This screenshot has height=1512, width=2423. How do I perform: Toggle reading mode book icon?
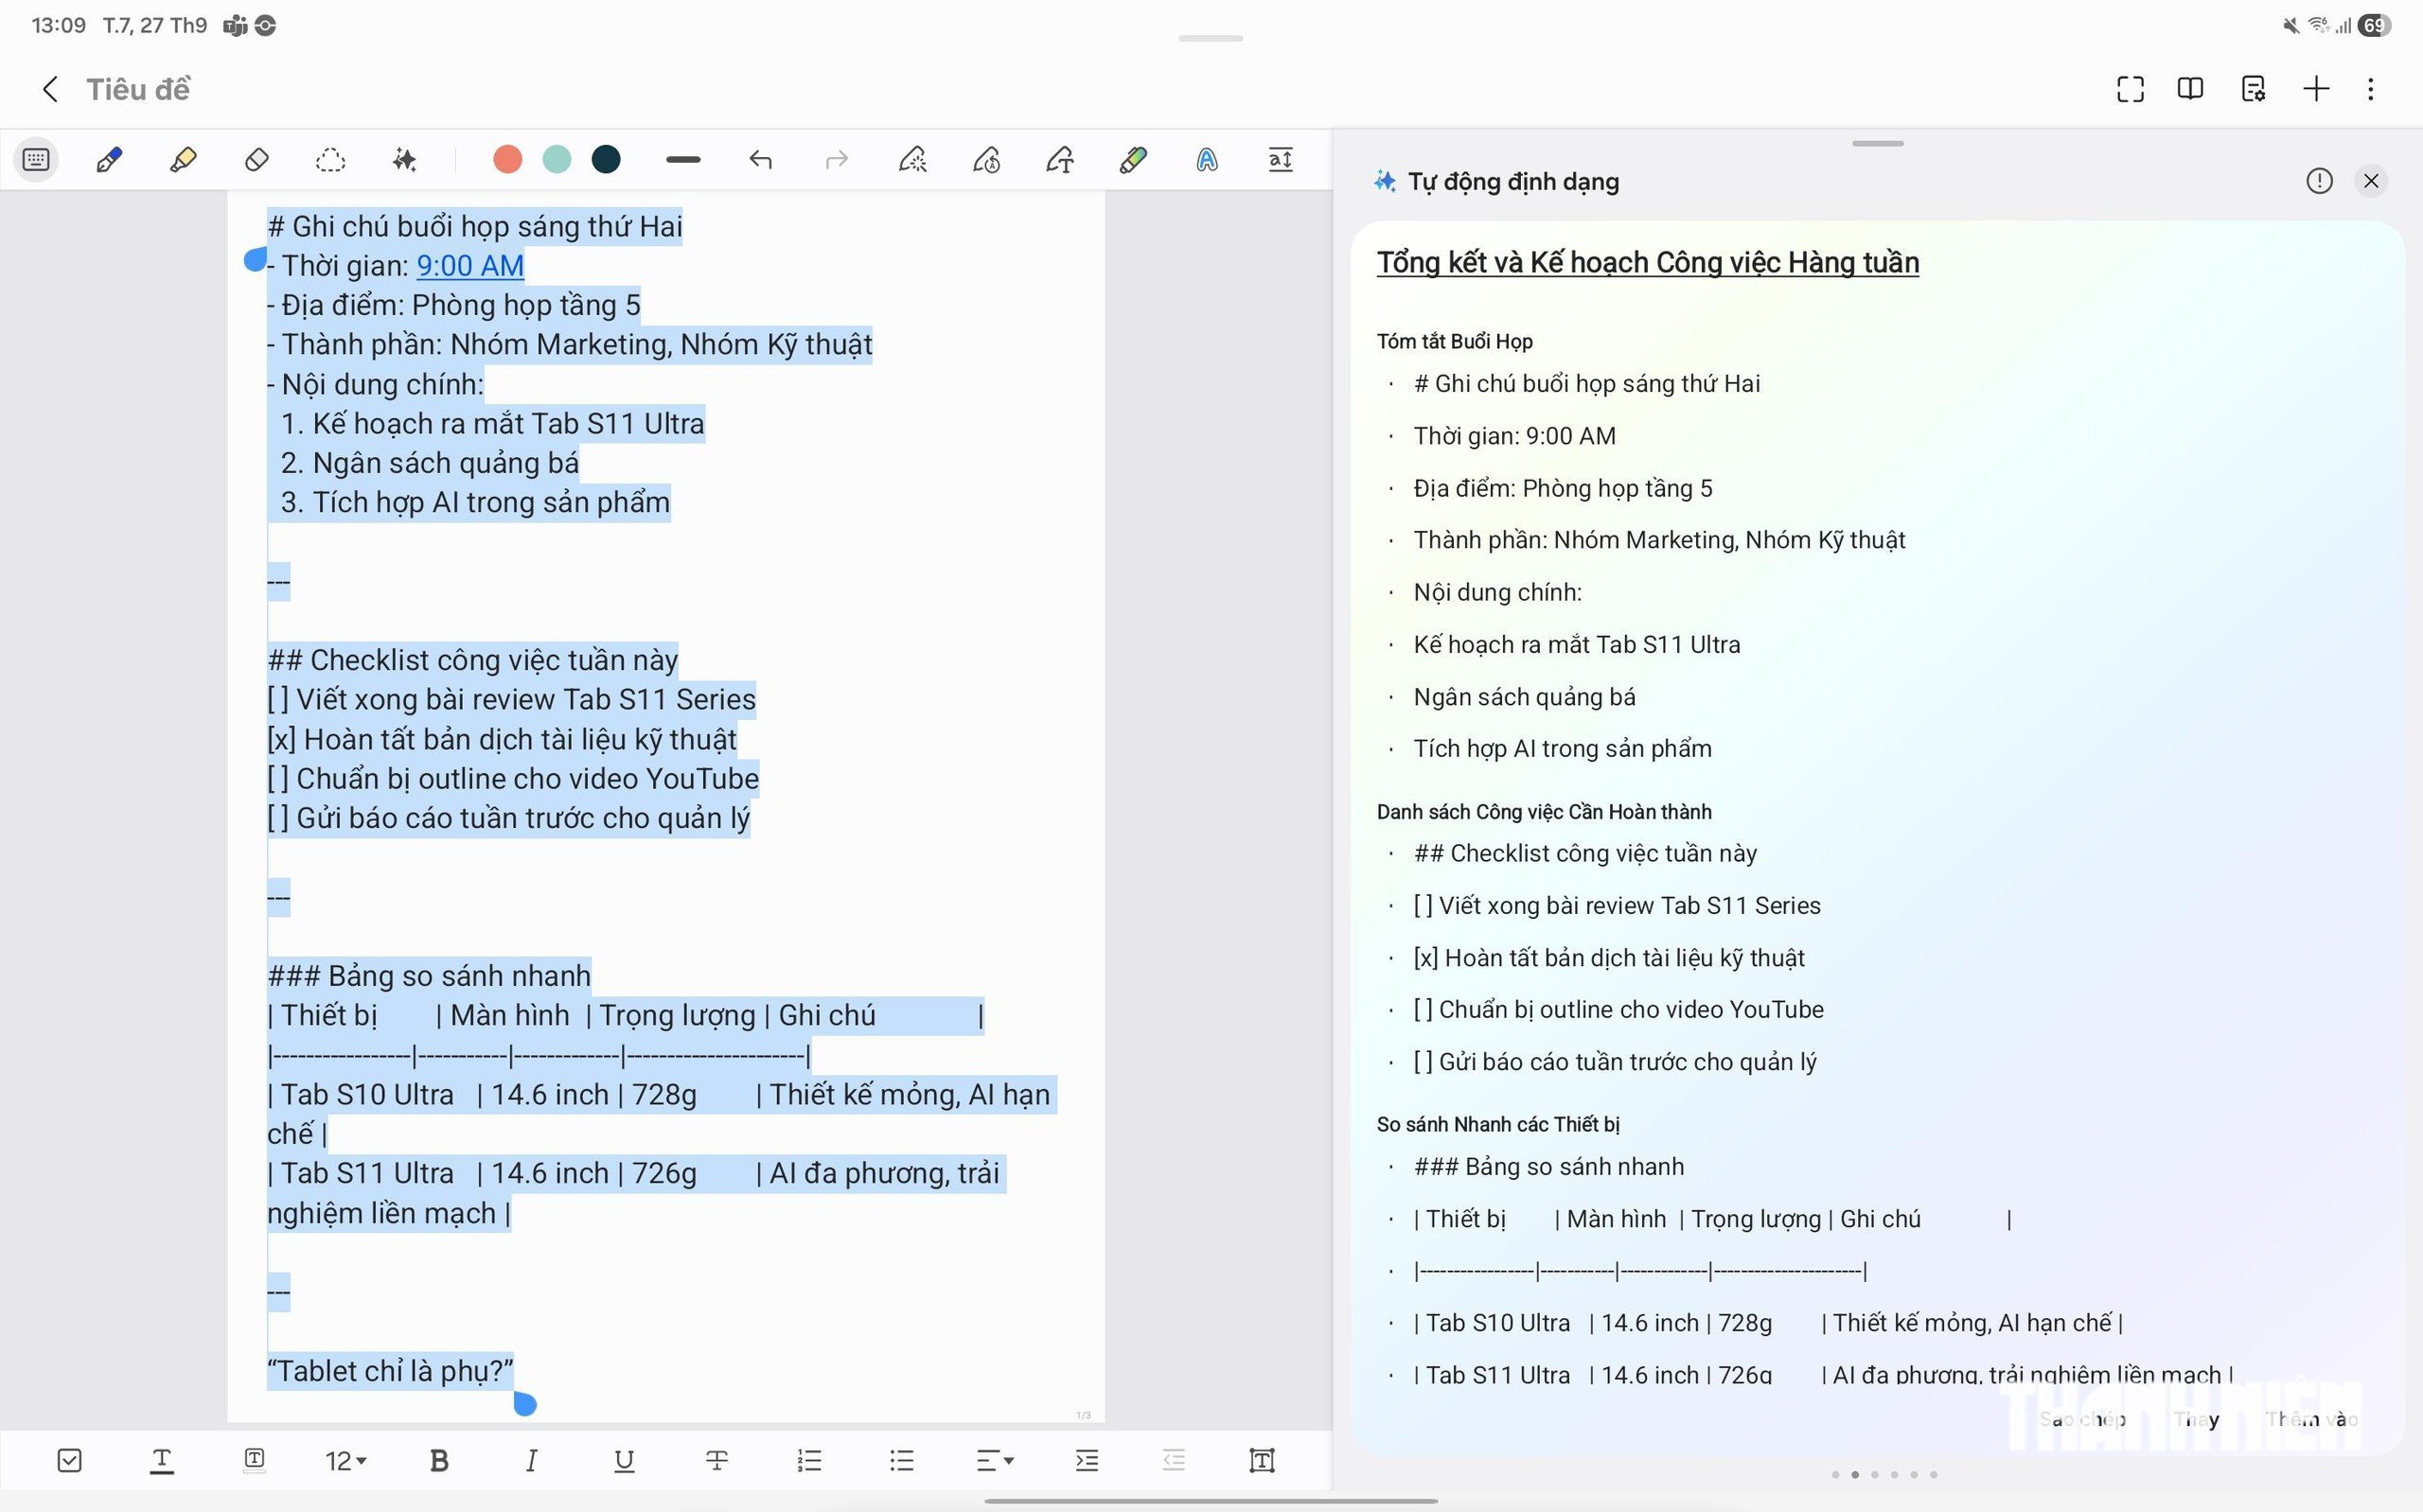pyautogui.click(x=2190, y=89)
